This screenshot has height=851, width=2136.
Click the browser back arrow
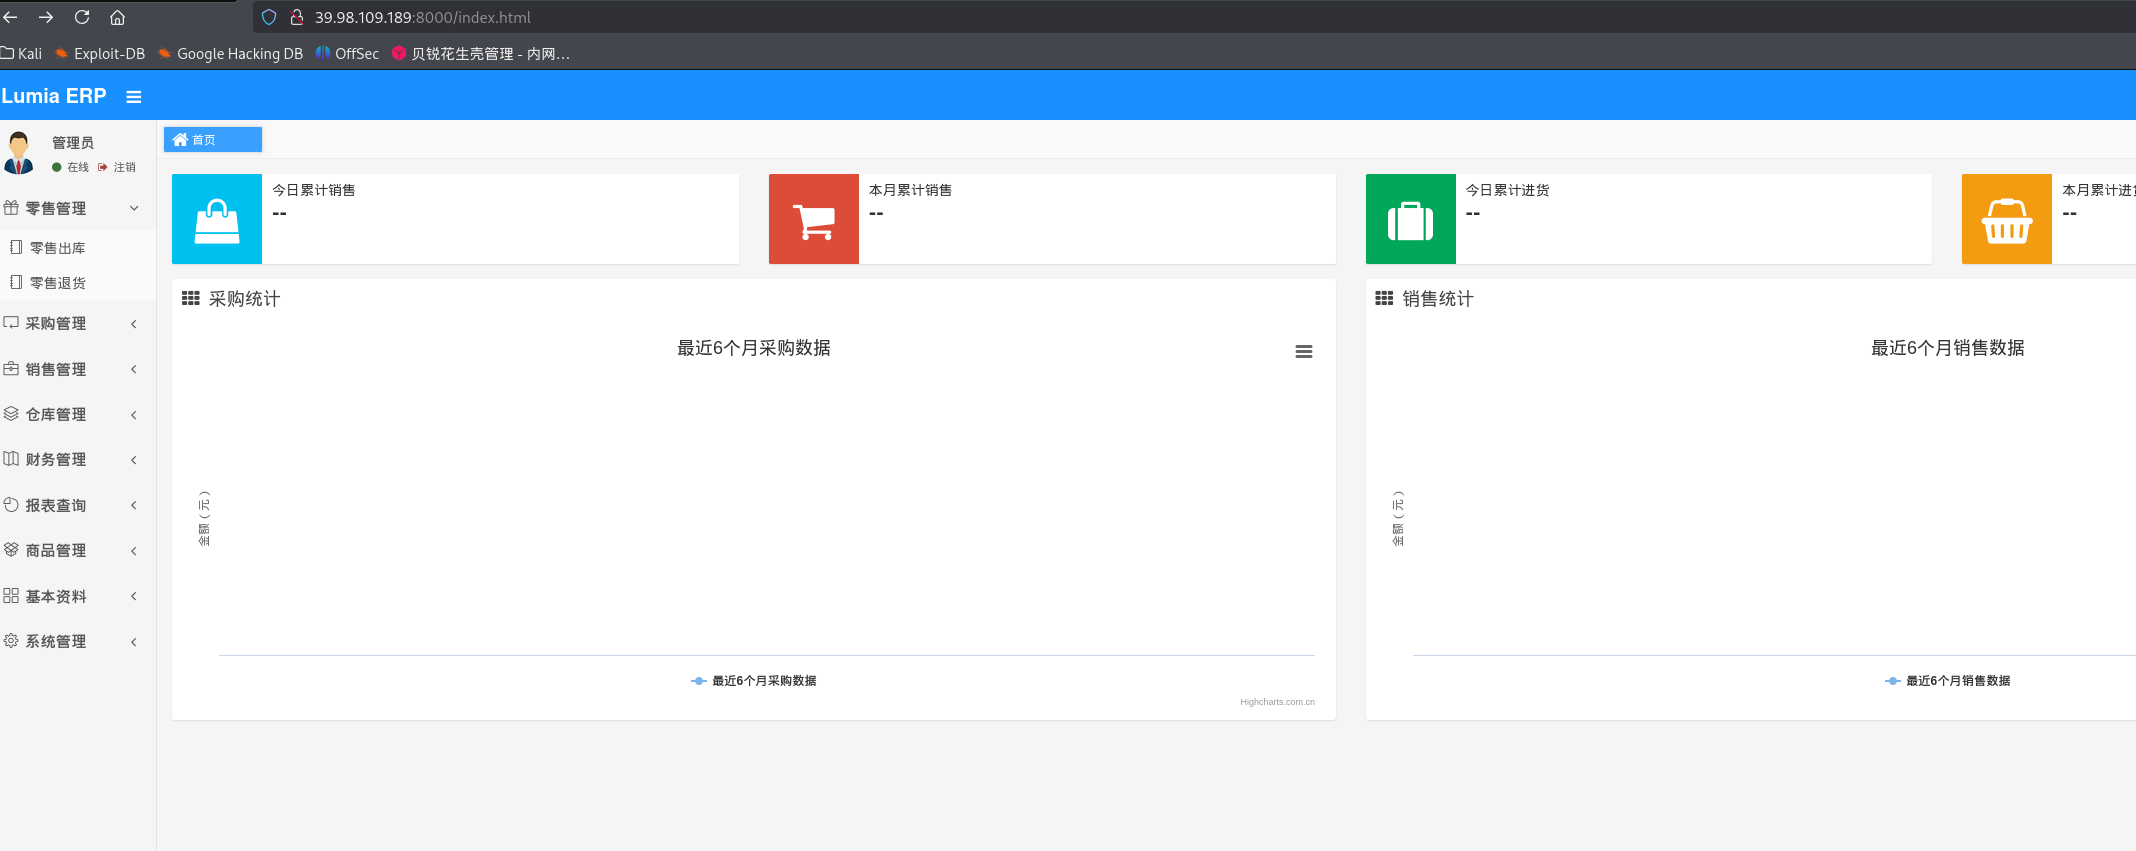pyautogui.click(x=11, y=17)
